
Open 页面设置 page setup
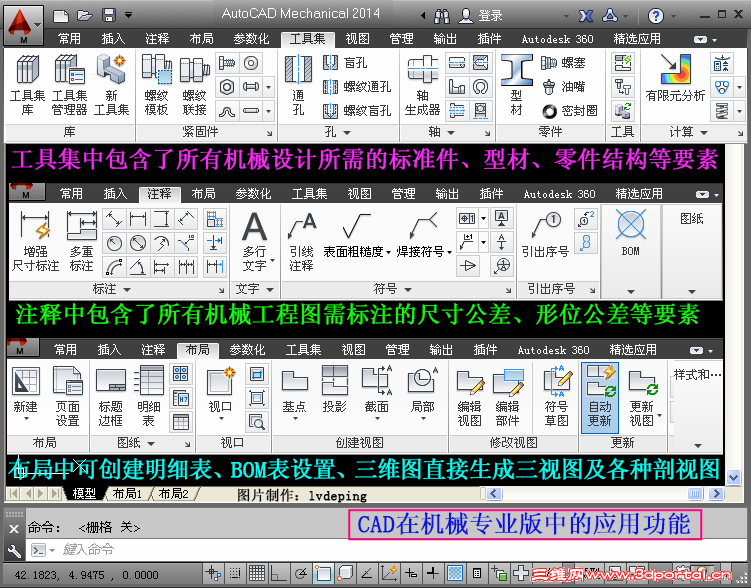pyautogui.click(x=68, y=396)
